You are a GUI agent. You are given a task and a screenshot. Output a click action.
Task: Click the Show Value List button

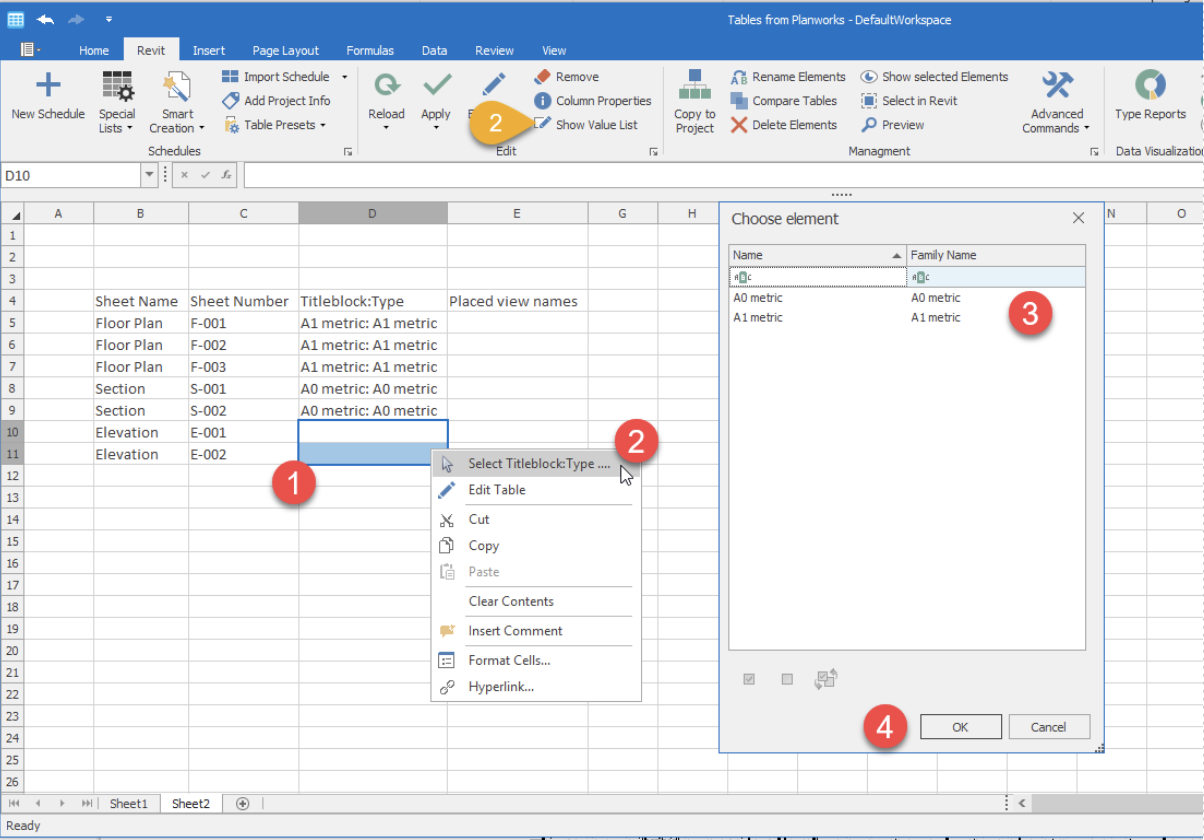[x=586, y=125]
